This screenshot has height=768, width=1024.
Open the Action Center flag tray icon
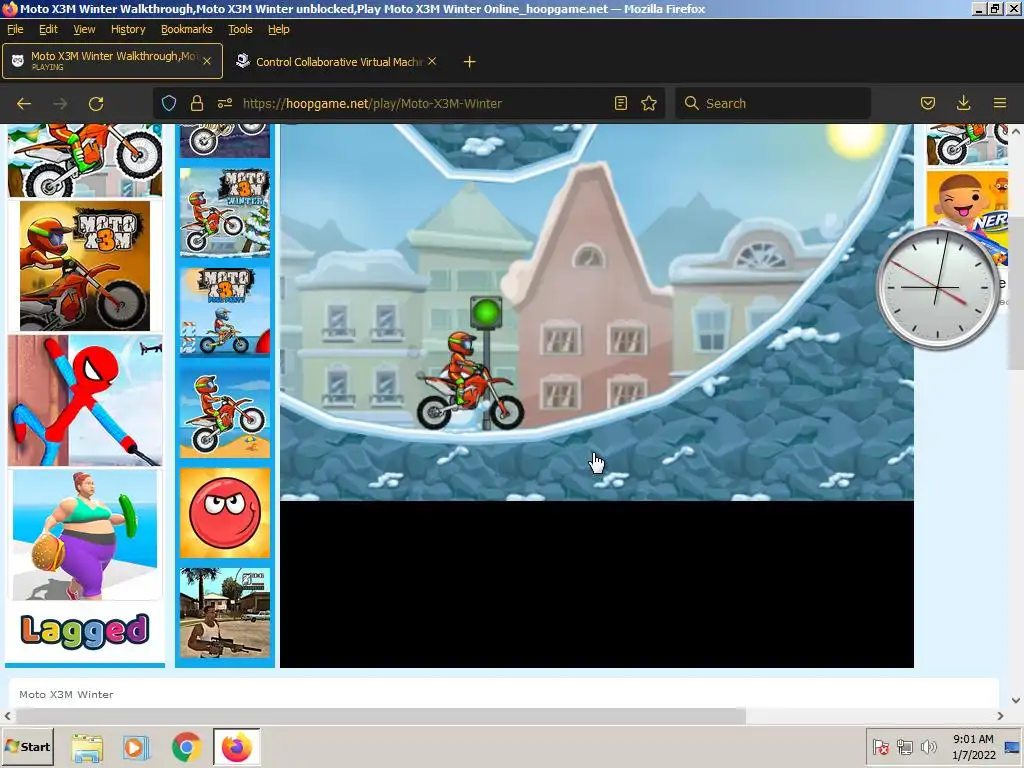pyautogui.click(x=881, y=746)
